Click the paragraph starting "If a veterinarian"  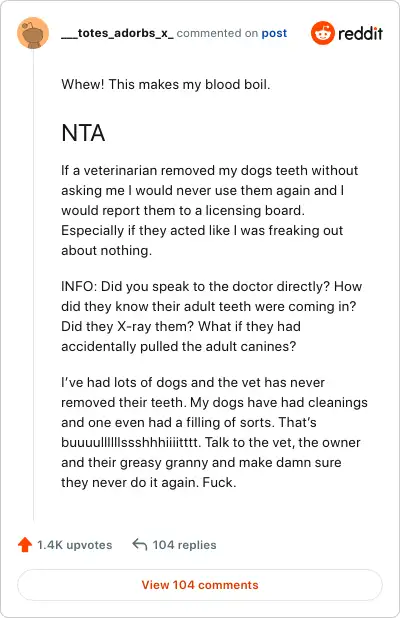[210, 210]
